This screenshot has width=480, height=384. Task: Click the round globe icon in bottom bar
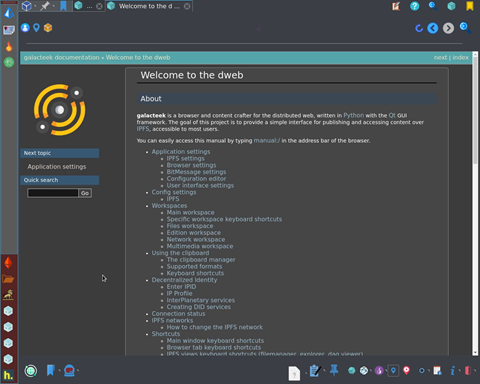click(31, 371)
